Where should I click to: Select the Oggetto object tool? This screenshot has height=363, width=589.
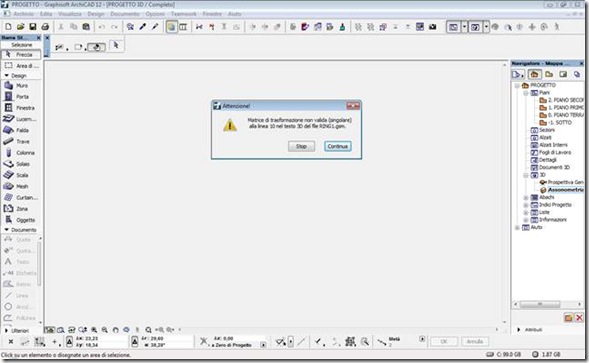[21, 220]
